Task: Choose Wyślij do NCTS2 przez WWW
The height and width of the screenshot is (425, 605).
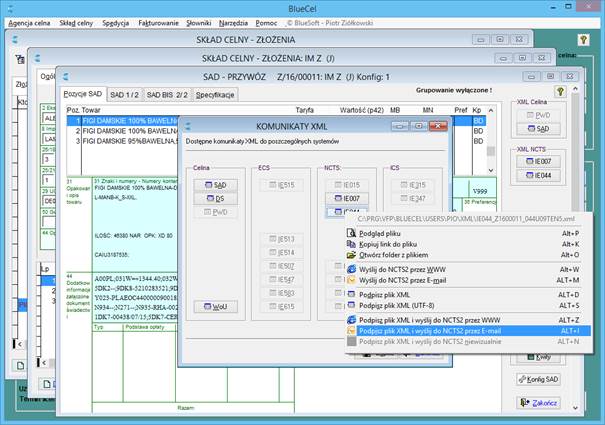Action: tap(468, 269)
